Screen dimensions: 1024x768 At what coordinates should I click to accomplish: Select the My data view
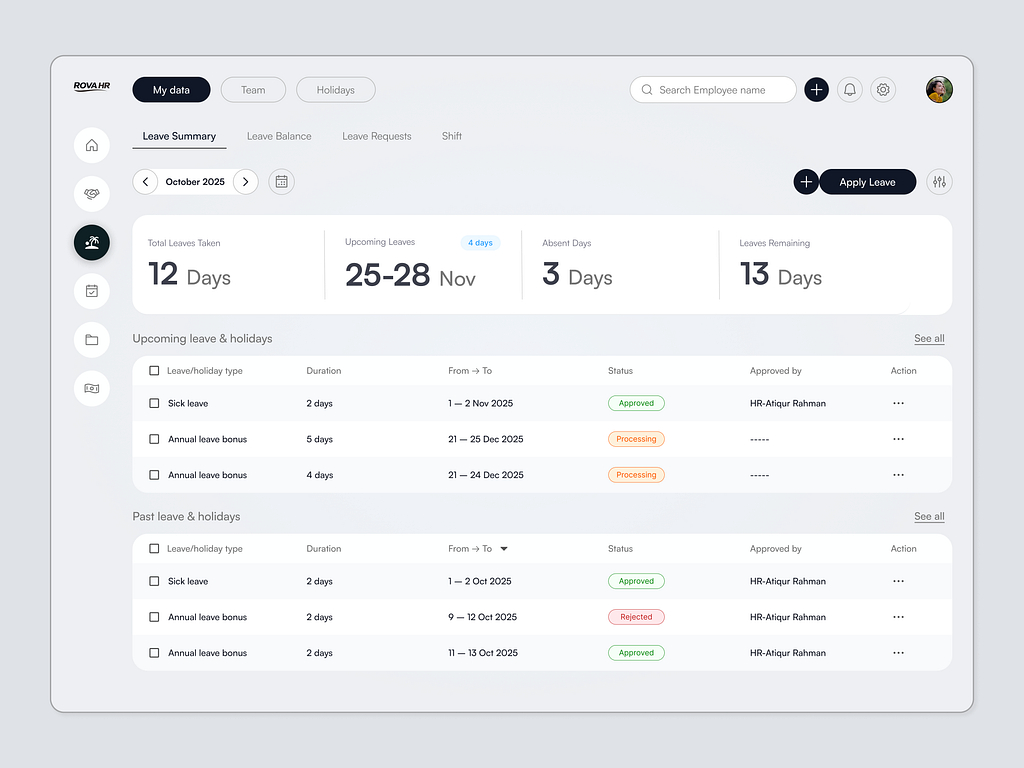pyautogui.click(x=171, y=90)
